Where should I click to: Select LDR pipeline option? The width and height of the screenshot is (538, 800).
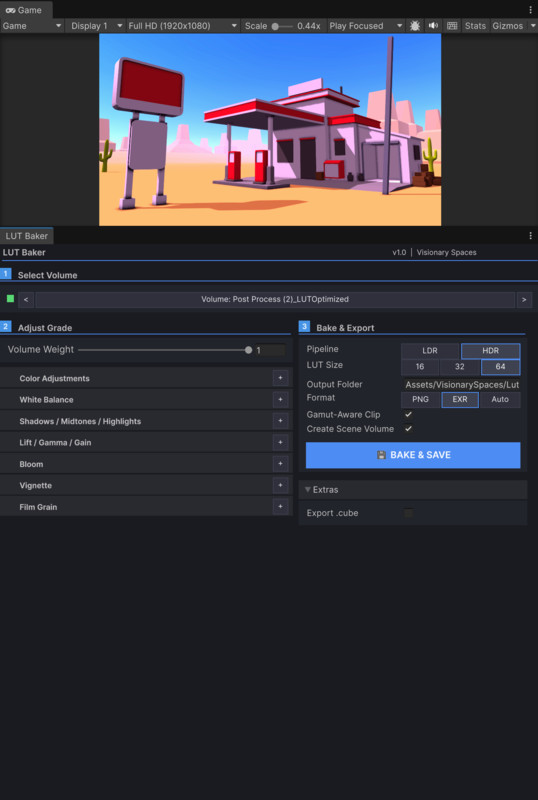(430, 351)
